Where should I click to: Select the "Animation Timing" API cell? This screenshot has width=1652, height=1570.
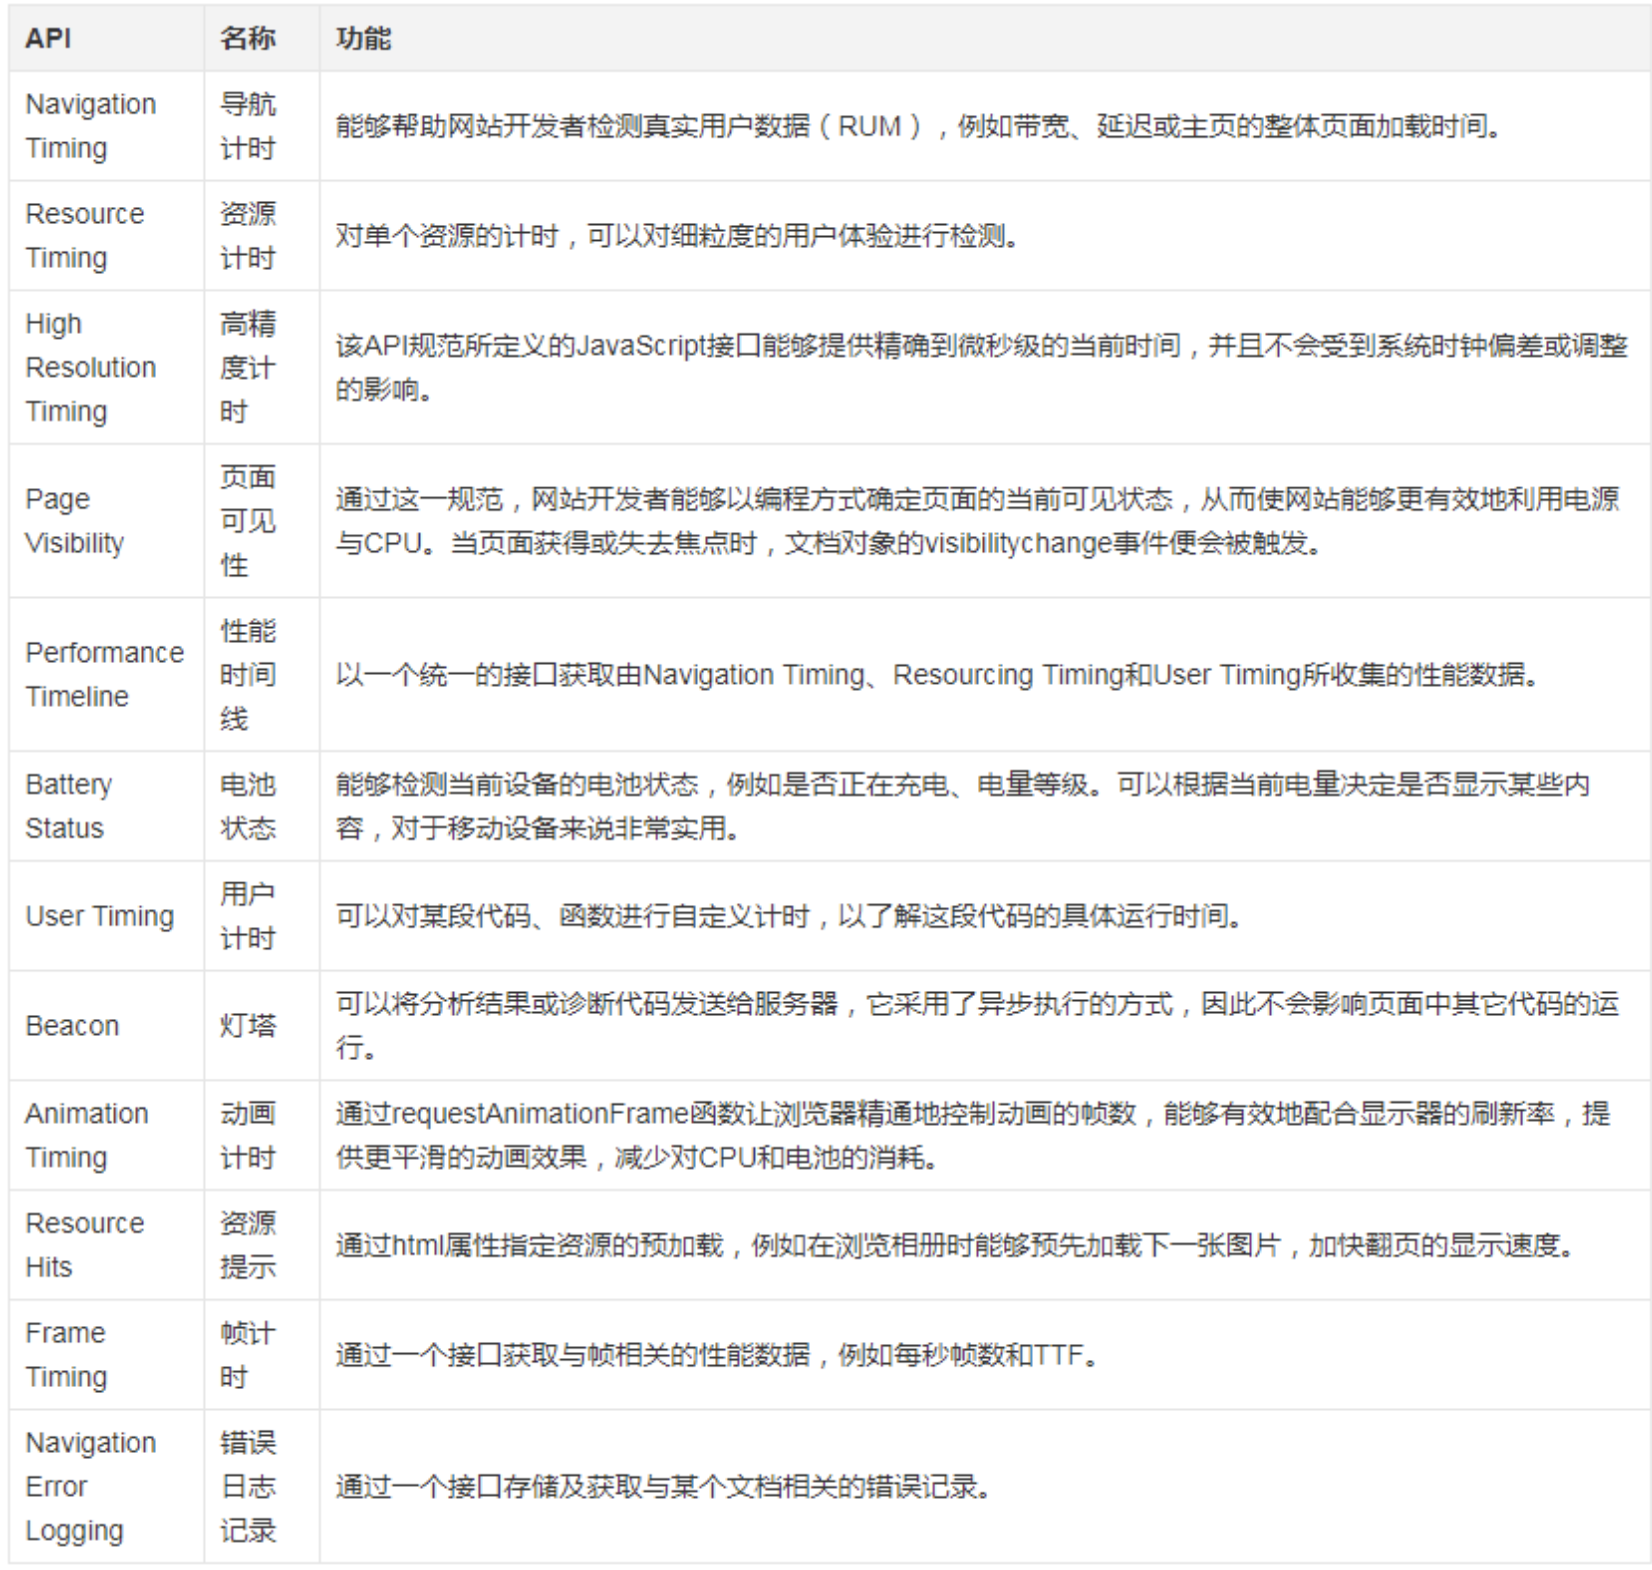tap(86, 1135)
